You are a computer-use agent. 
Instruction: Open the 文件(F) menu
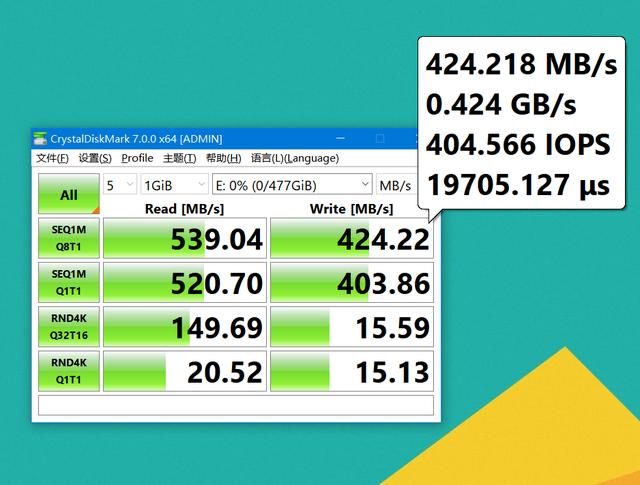(x=52, y=158)
